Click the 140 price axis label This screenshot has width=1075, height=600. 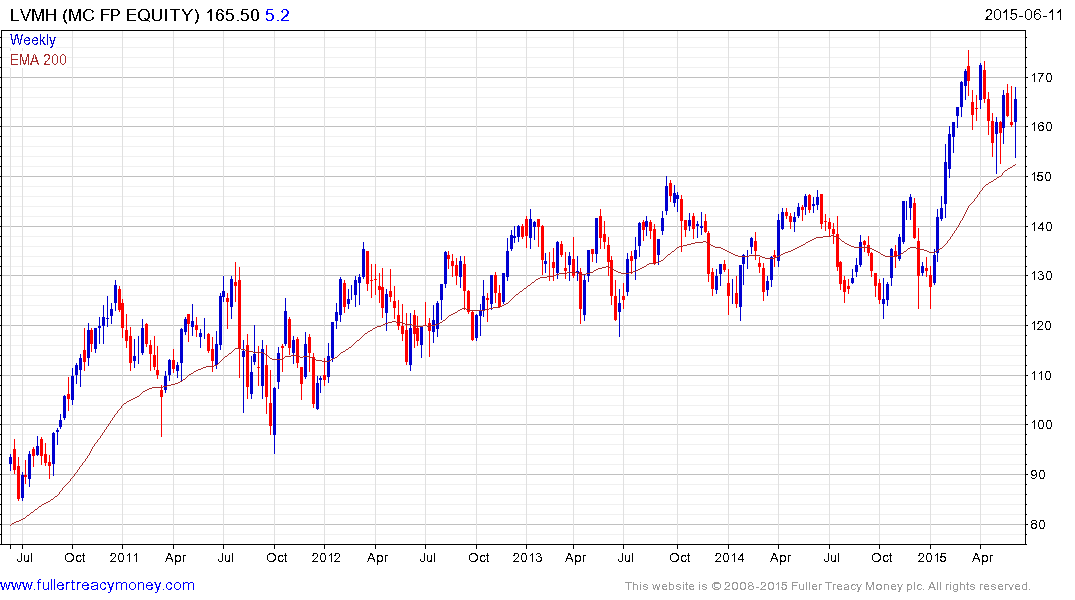(x=1041, y=226)
